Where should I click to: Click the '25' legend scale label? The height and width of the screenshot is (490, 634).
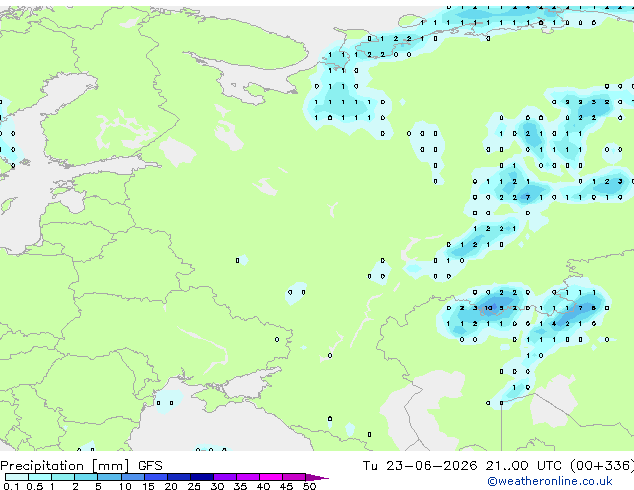[194, 486]
